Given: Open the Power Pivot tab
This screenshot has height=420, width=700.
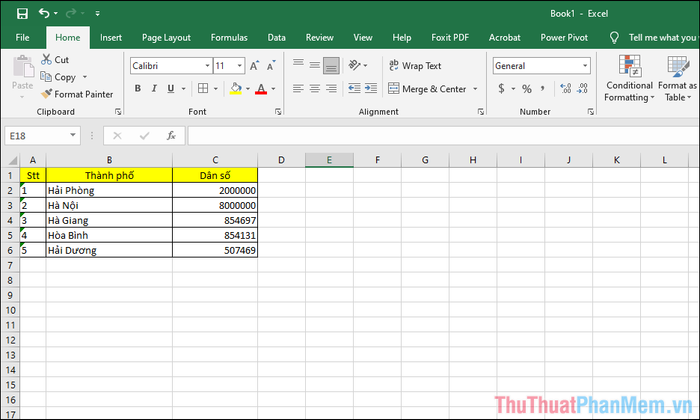Looking at the screenshot, I should pyautogui.click(x=564, y=38).
